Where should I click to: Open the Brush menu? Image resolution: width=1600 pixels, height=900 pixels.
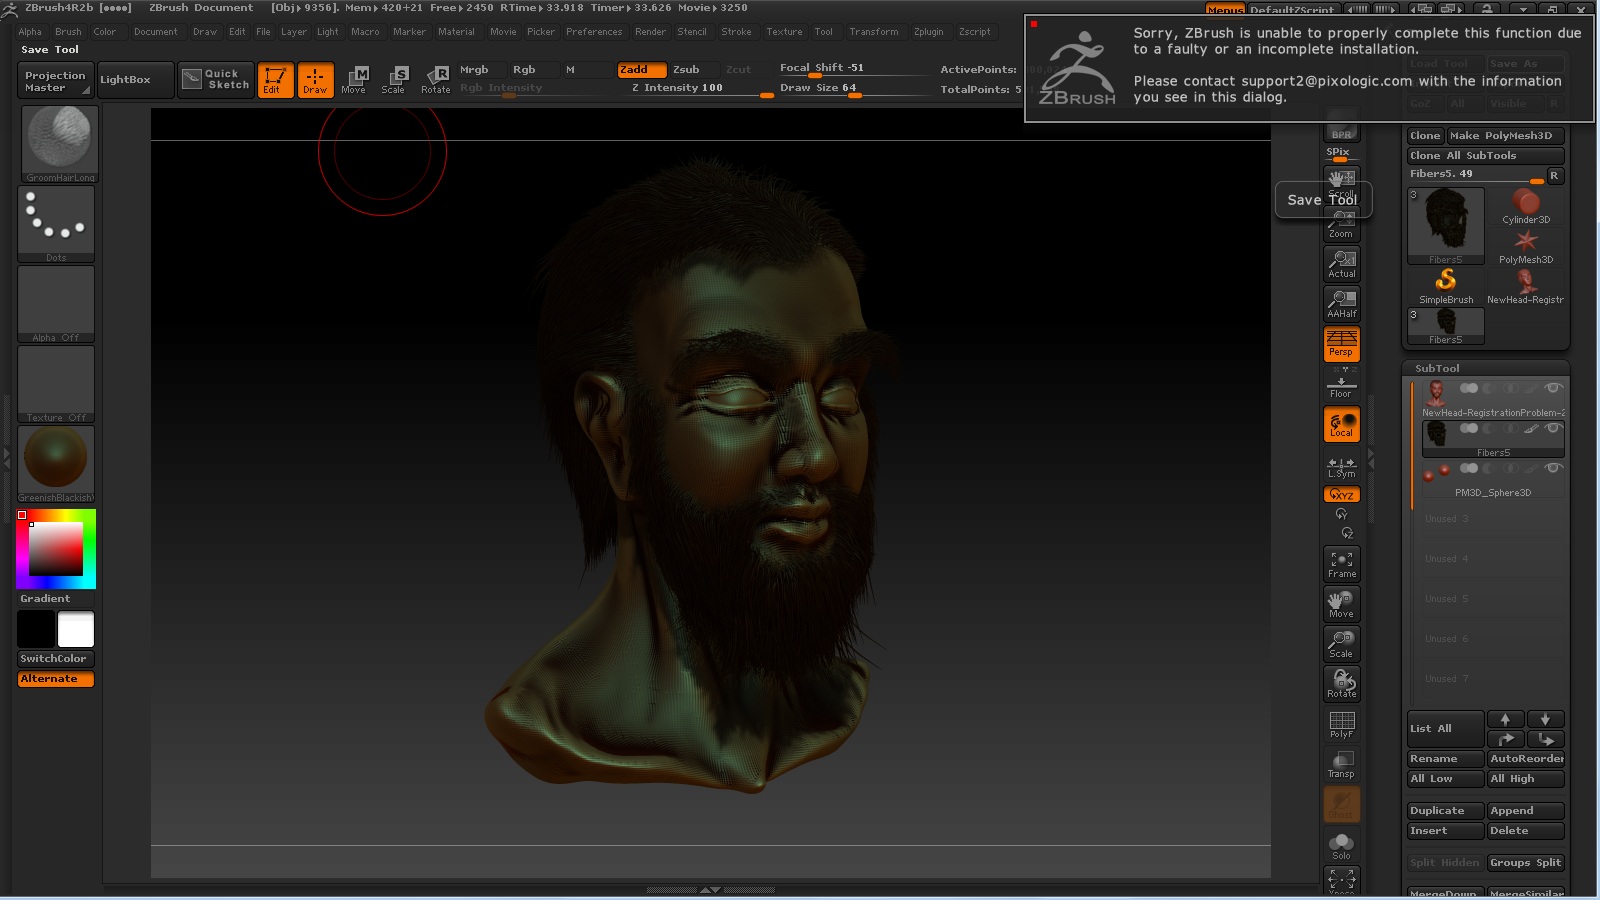pos(68,32)
